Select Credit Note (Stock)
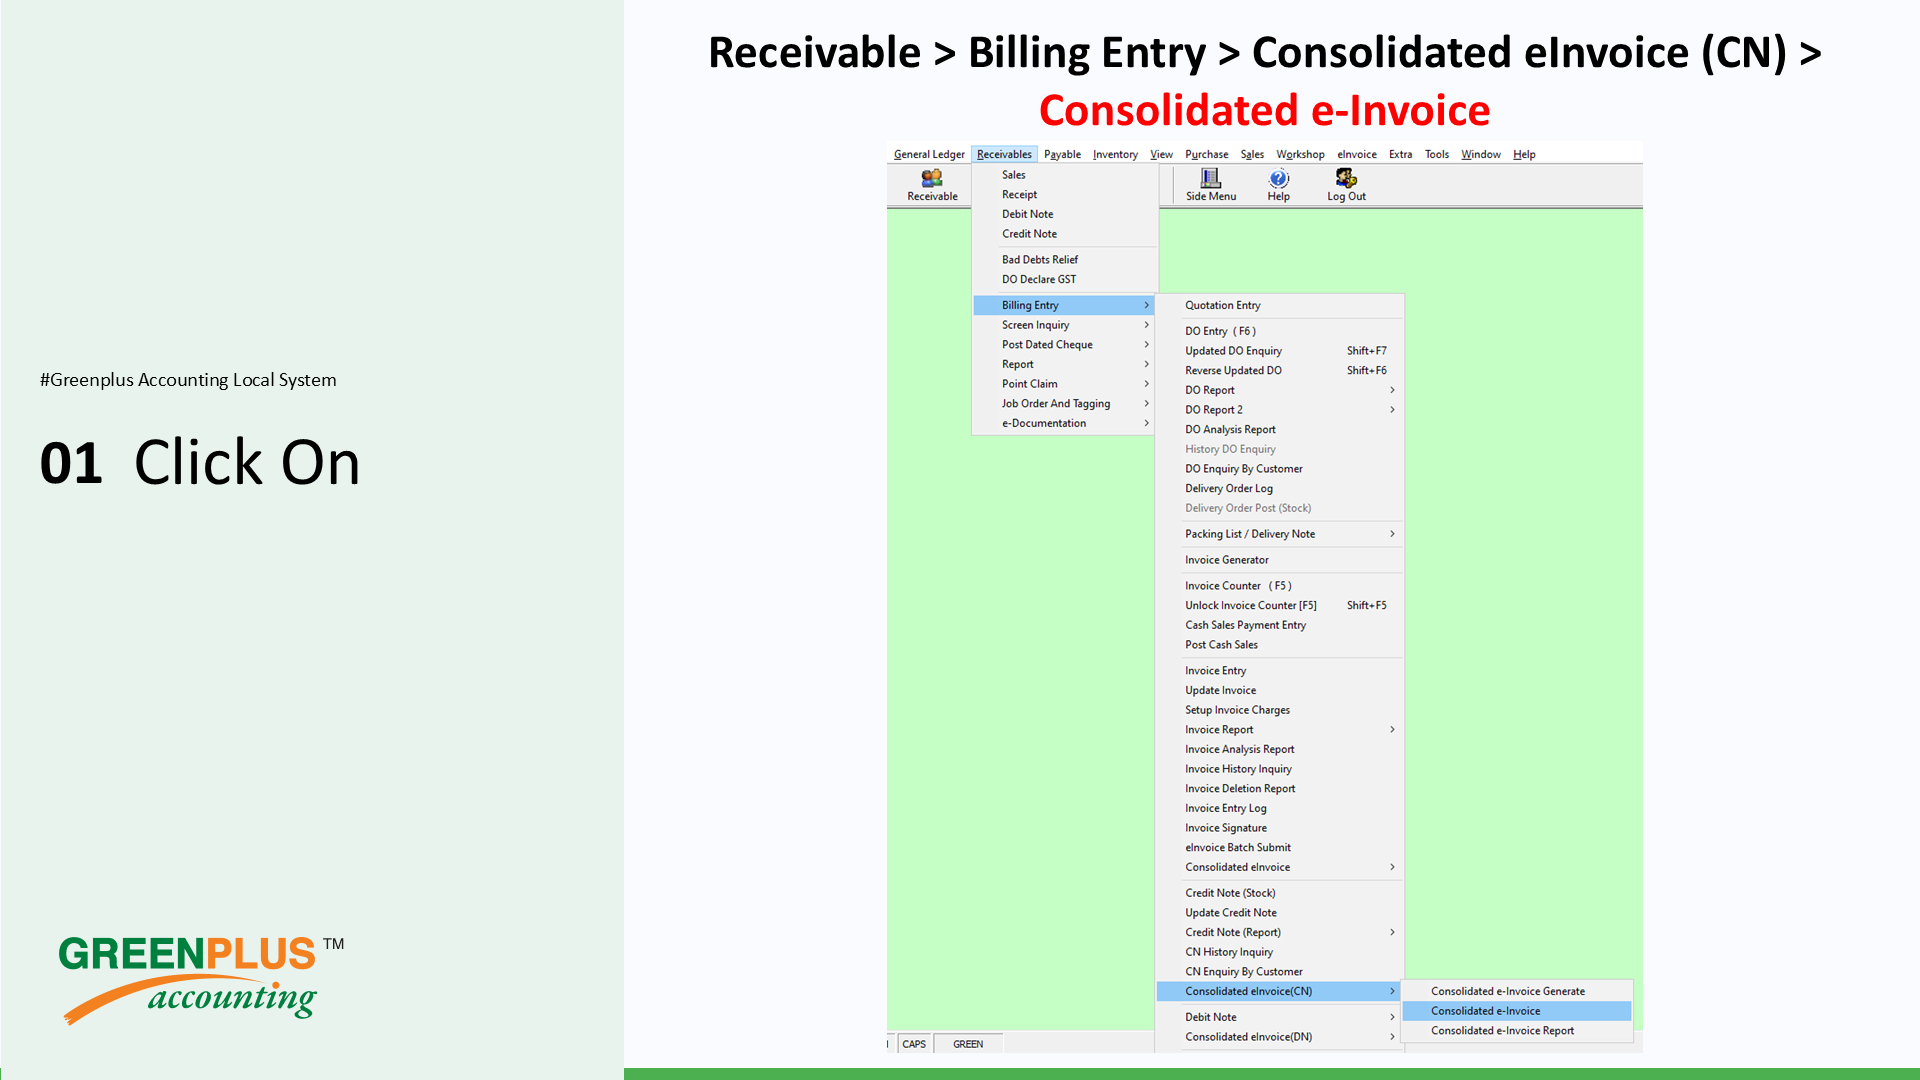The image size is (1920, 1080). [x=1280, y=893]
